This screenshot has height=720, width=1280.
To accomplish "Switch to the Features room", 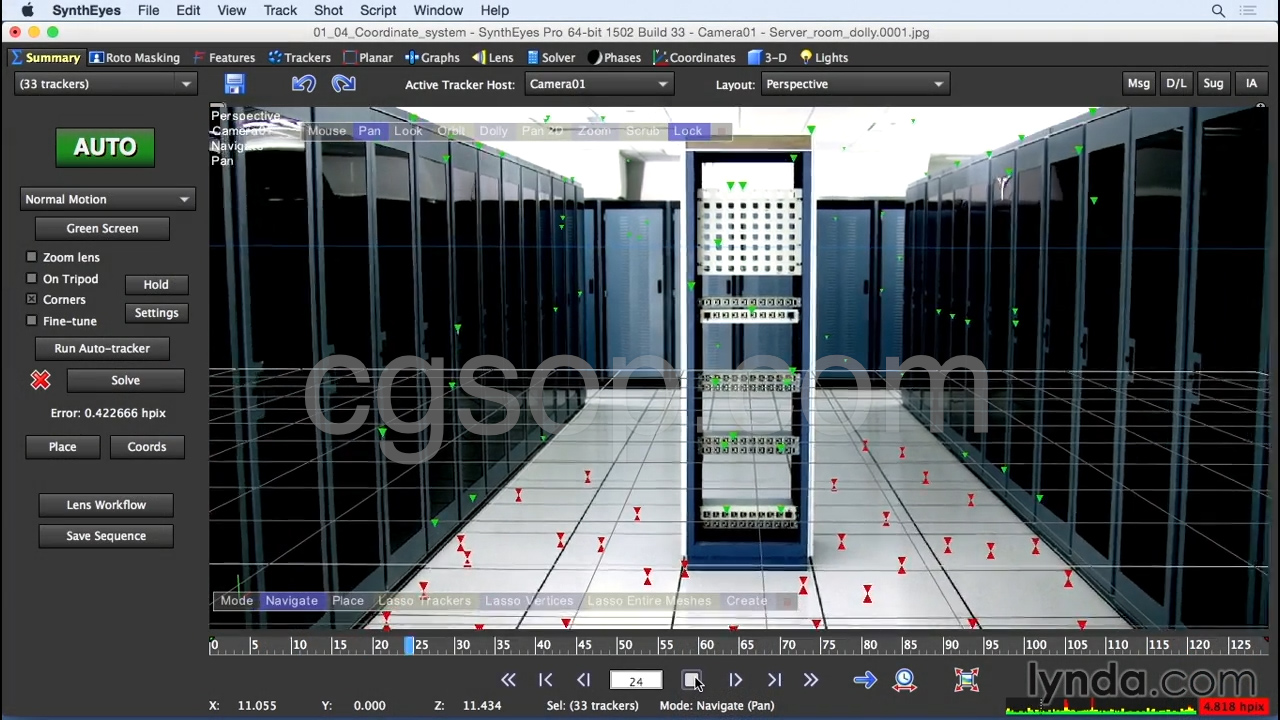I will [224, 58].
